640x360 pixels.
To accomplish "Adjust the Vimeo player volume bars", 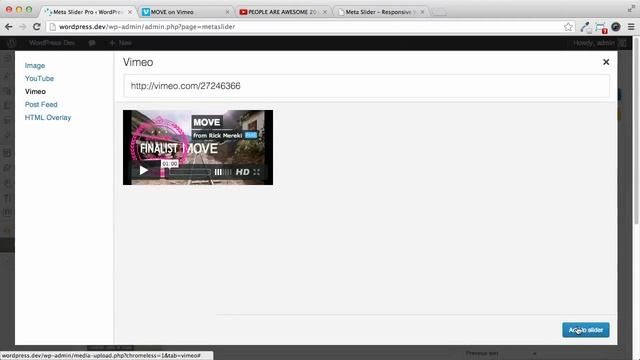I will coord(223,172).
